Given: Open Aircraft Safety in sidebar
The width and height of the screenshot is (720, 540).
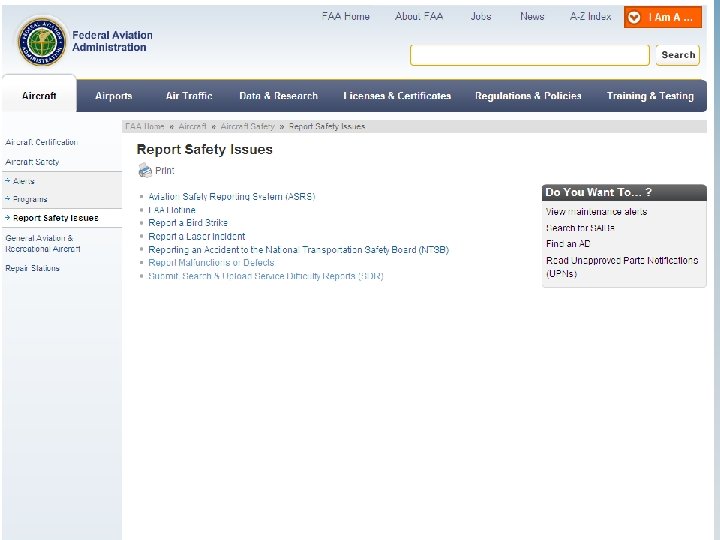Looking at the screenshot, I should click(32, 162).
